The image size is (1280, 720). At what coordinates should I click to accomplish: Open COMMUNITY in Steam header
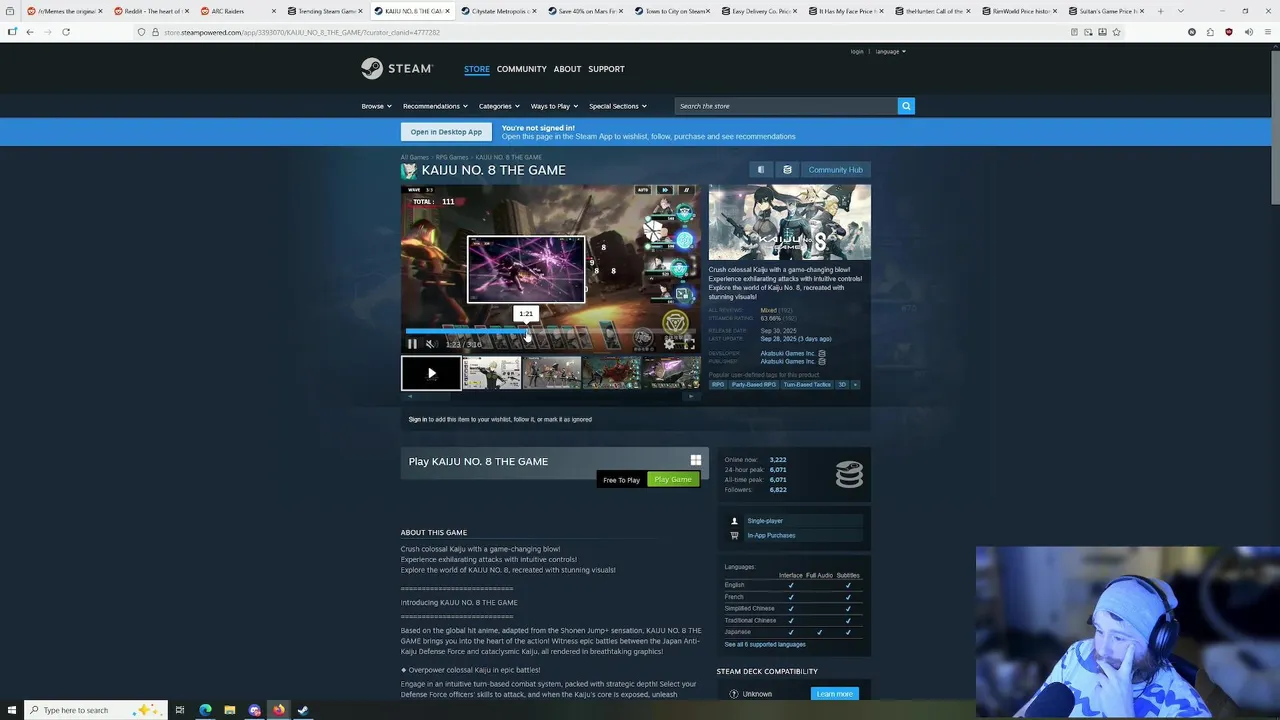521,69
